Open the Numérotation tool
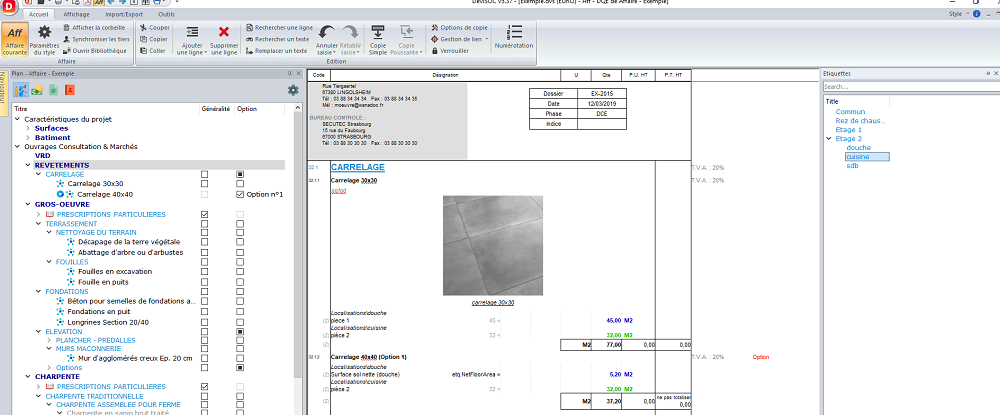 pyautogui.click(x=513, y=37)
